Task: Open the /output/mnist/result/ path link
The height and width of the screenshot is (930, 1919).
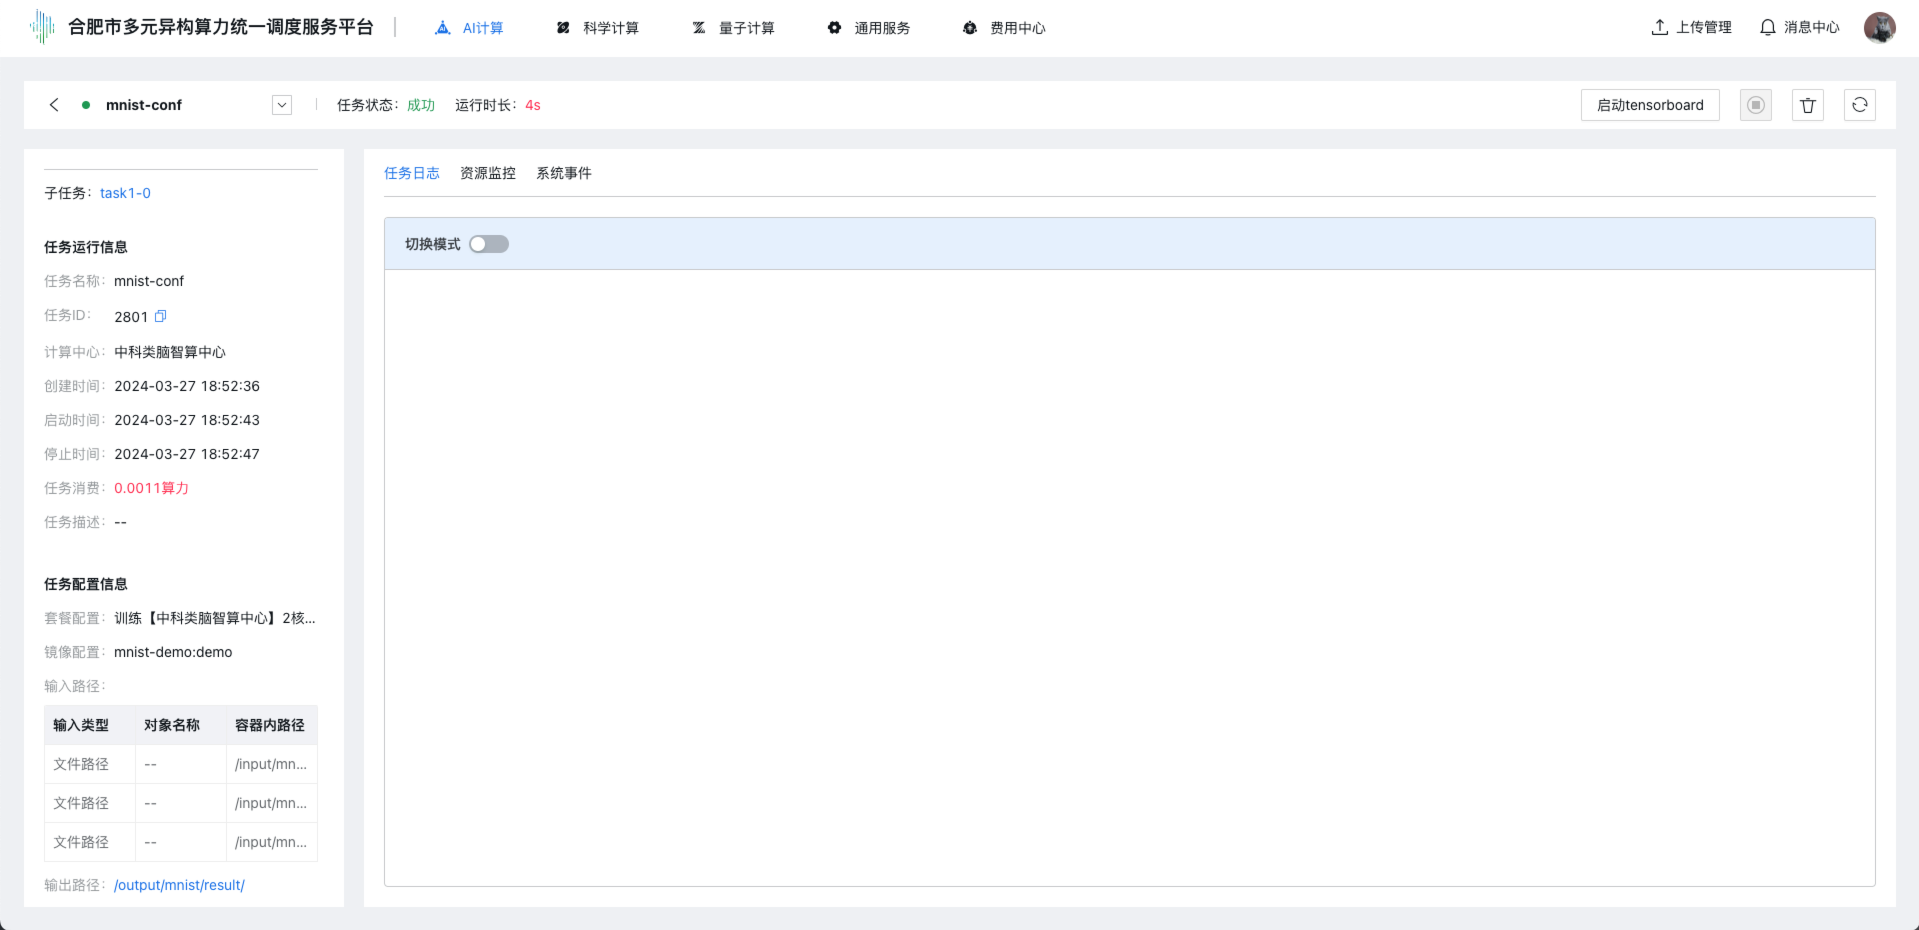Action: 179,885
